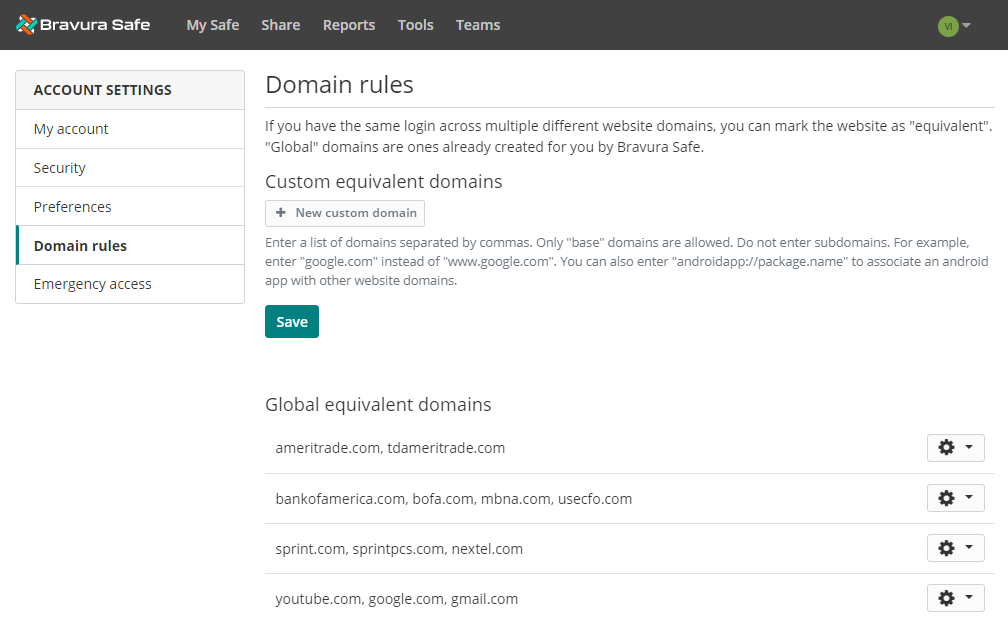
Task: Expand the gear dropdown on the gmail.com row
Action: [x=964, y=597]
